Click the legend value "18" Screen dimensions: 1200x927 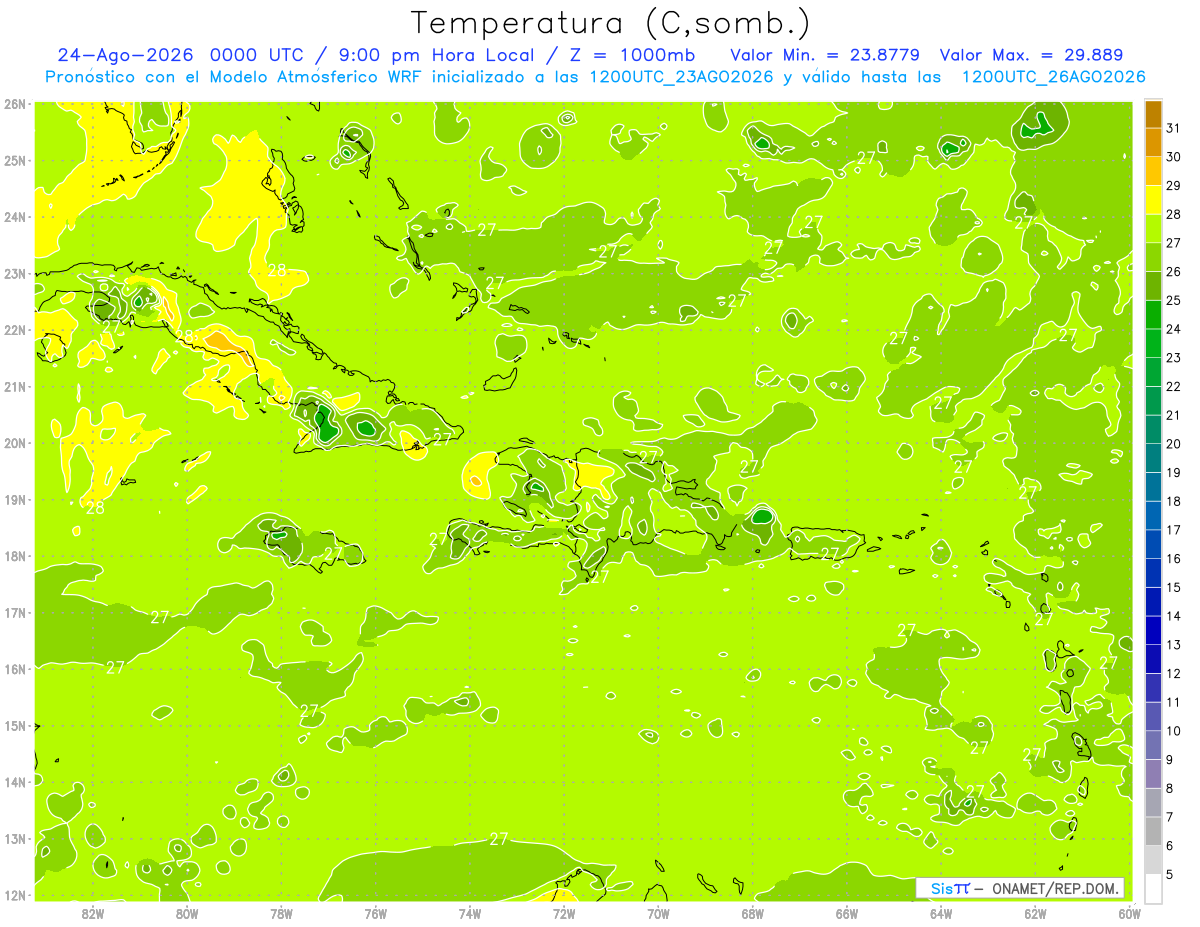click(x=1173, y=501)
